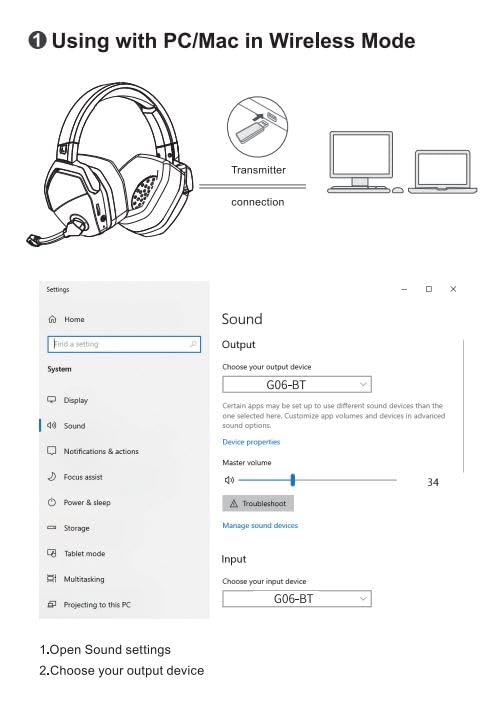The image size is (503, 726).
Task: Open the output device G06-BT dropdown
Action: (x=297, y=384)
